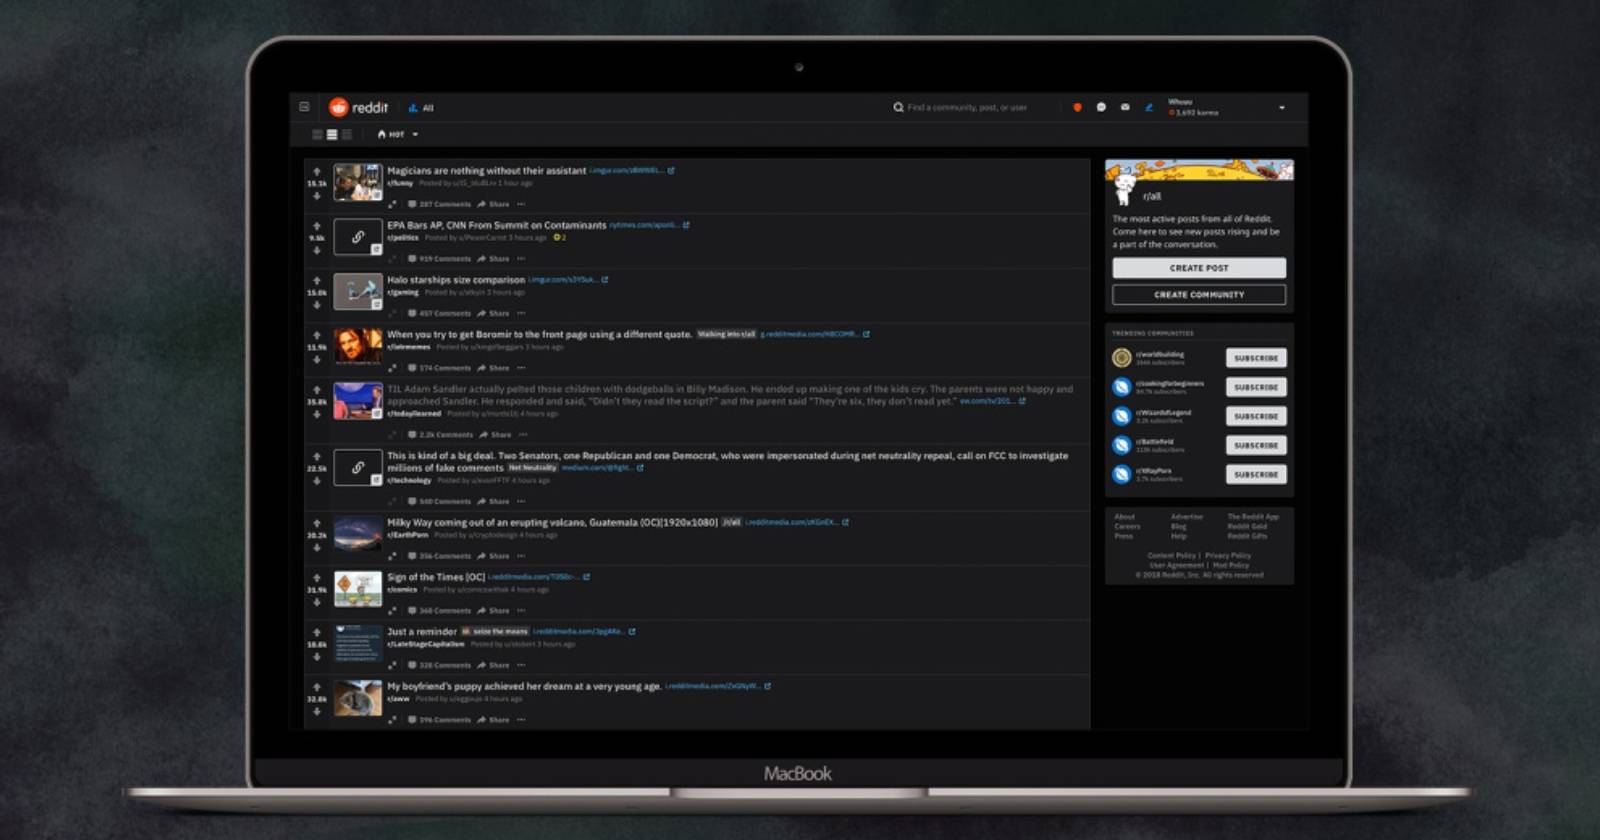
Task: Expand the user account dropdown arrow
Action: pos(1282,107)
